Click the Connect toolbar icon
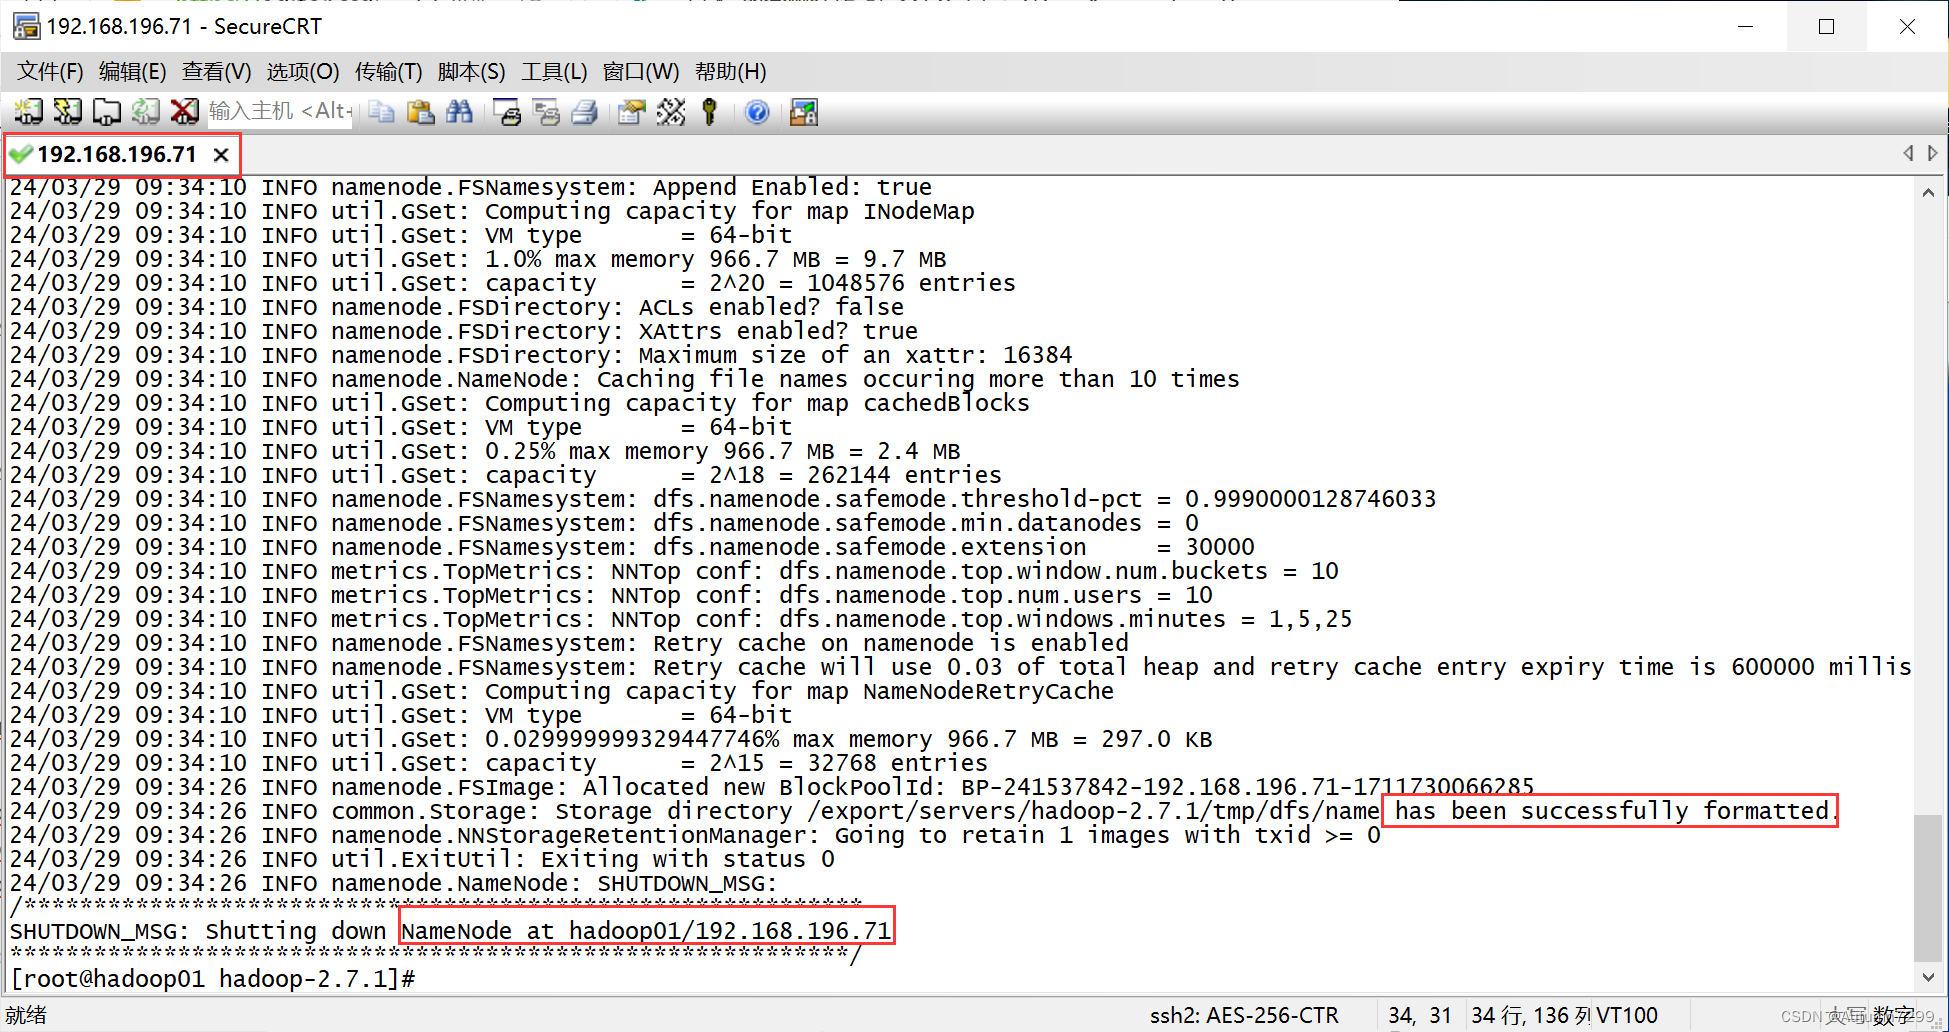This screenshot has height=1032, width=1949. (28, 111)
